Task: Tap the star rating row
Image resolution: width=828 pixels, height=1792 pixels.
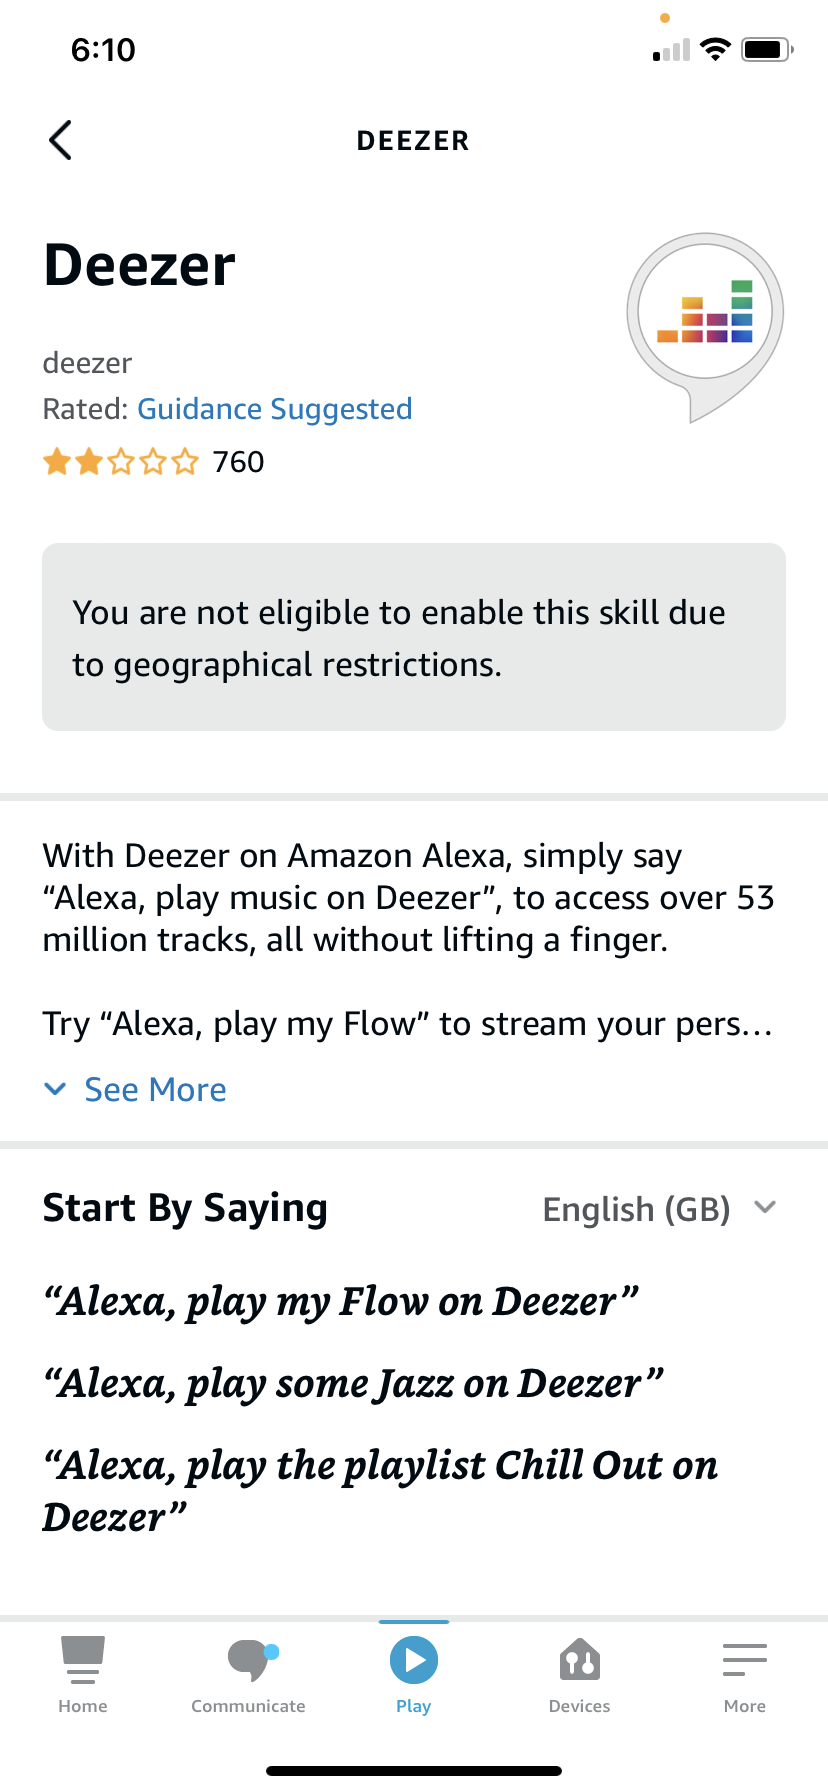Action: [x=121, y=462]
